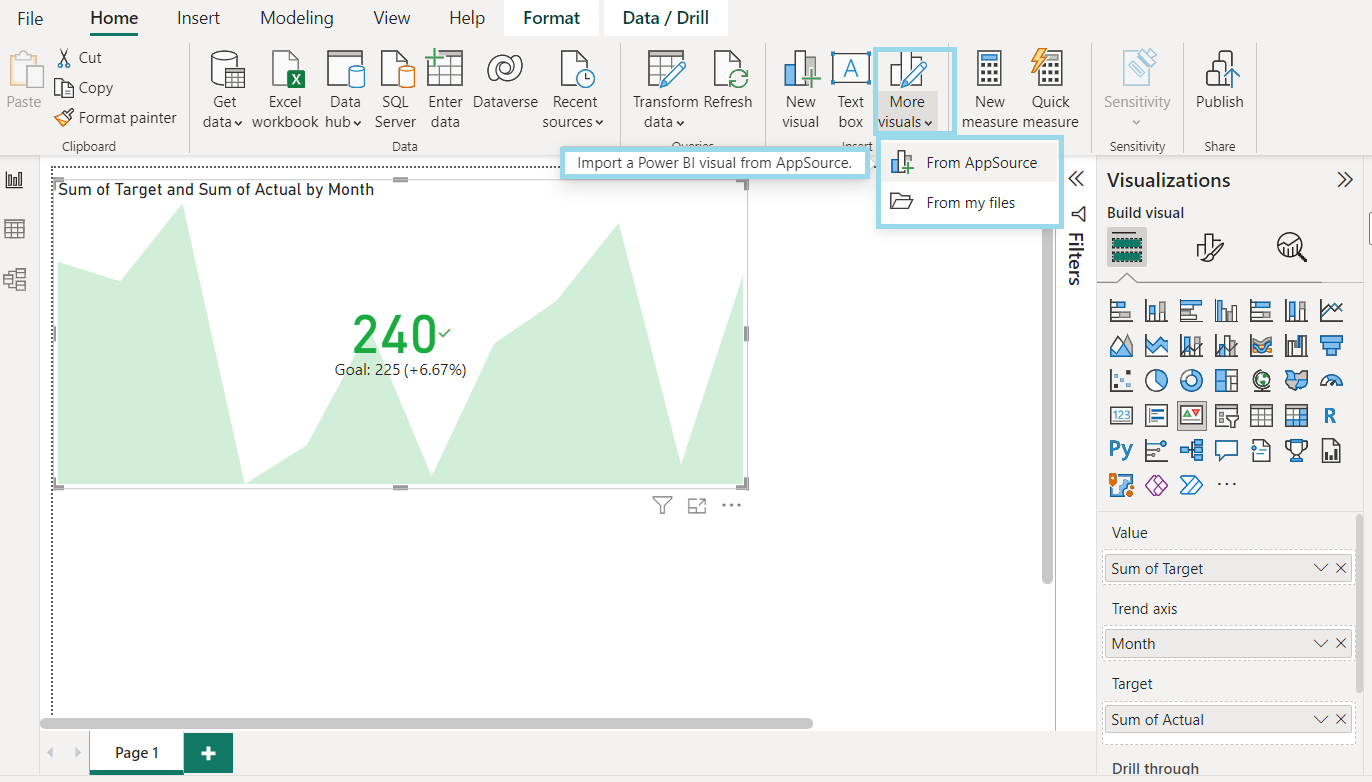Image resolution: width=1372 pixels, height=782 pixels.
Task: Select the Python visual
Action: coord(1121,450)
